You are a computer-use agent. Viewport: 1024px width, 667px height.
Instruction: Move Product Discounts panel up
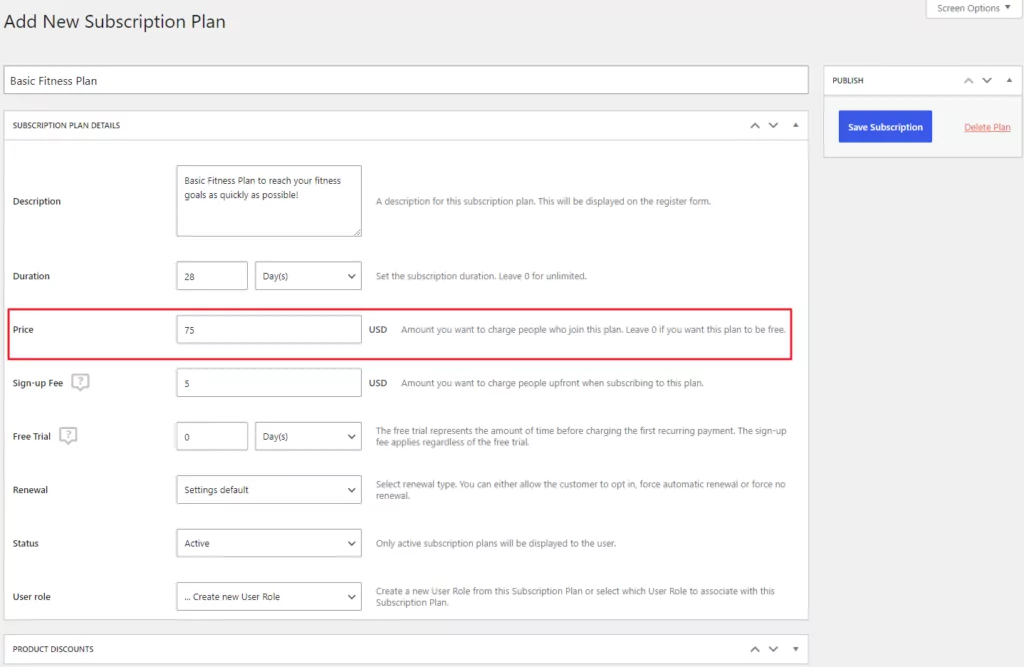tap(755, 649)
